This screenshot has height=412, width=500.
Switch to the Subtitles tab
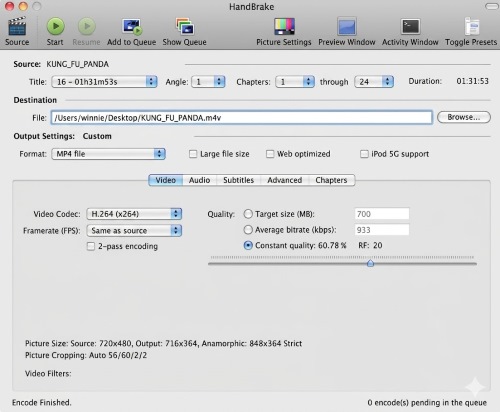coord(238,180)
